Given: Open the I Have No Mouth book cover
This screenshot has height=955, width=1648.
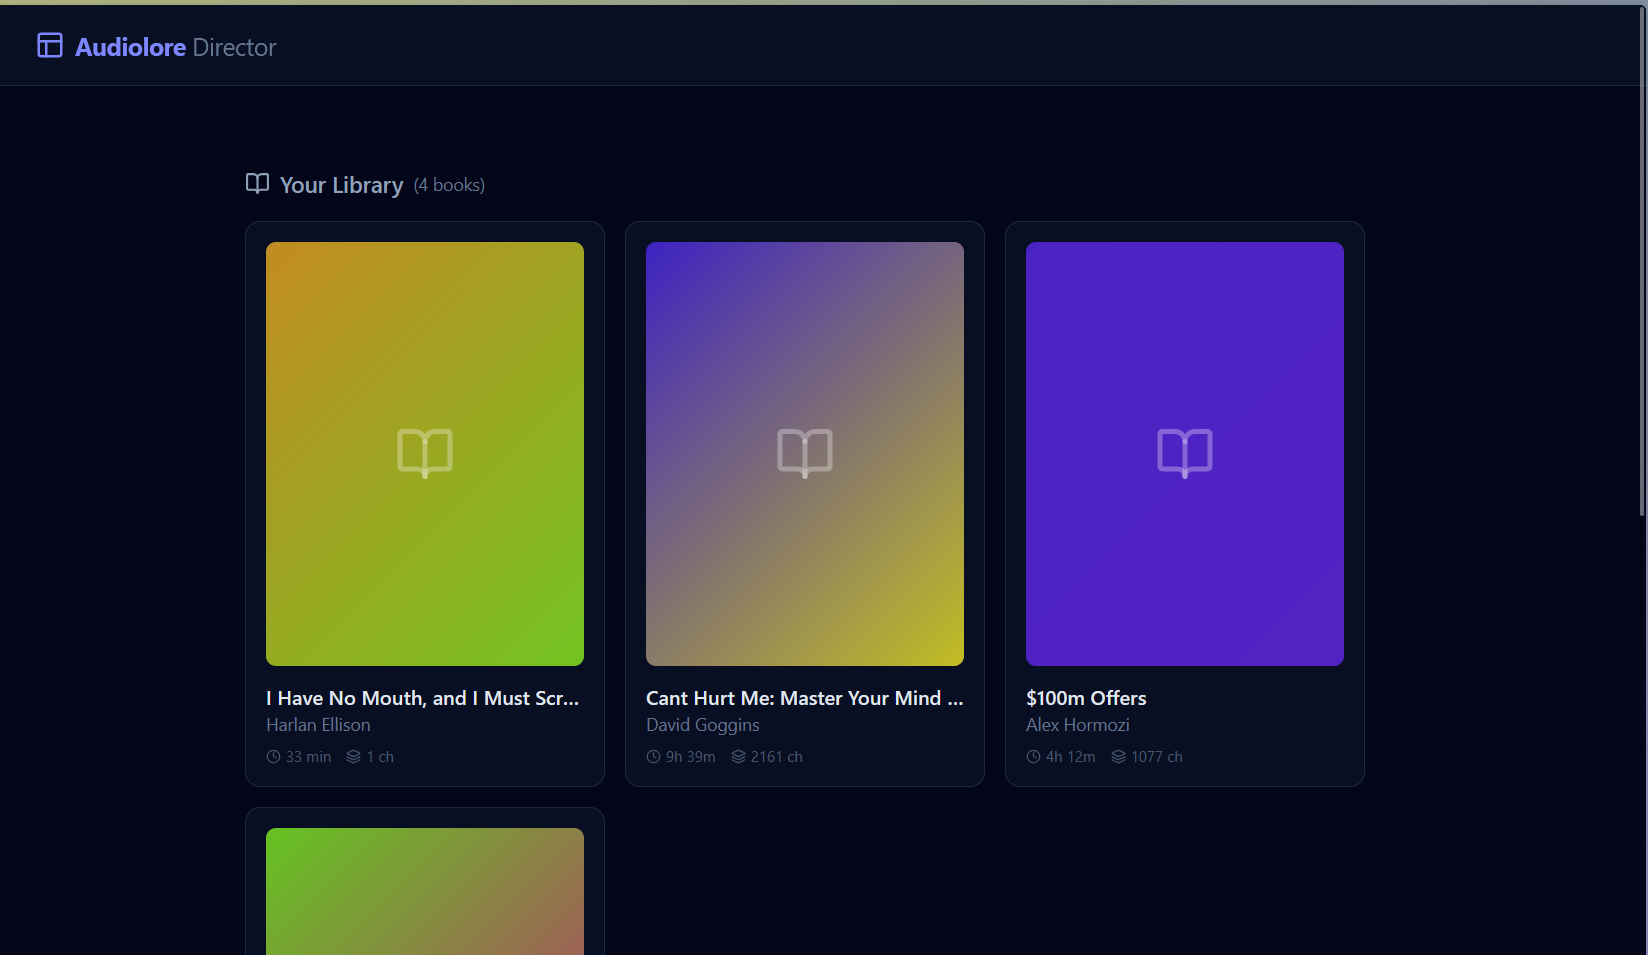Looking at the screenshot, I should 425,454.
